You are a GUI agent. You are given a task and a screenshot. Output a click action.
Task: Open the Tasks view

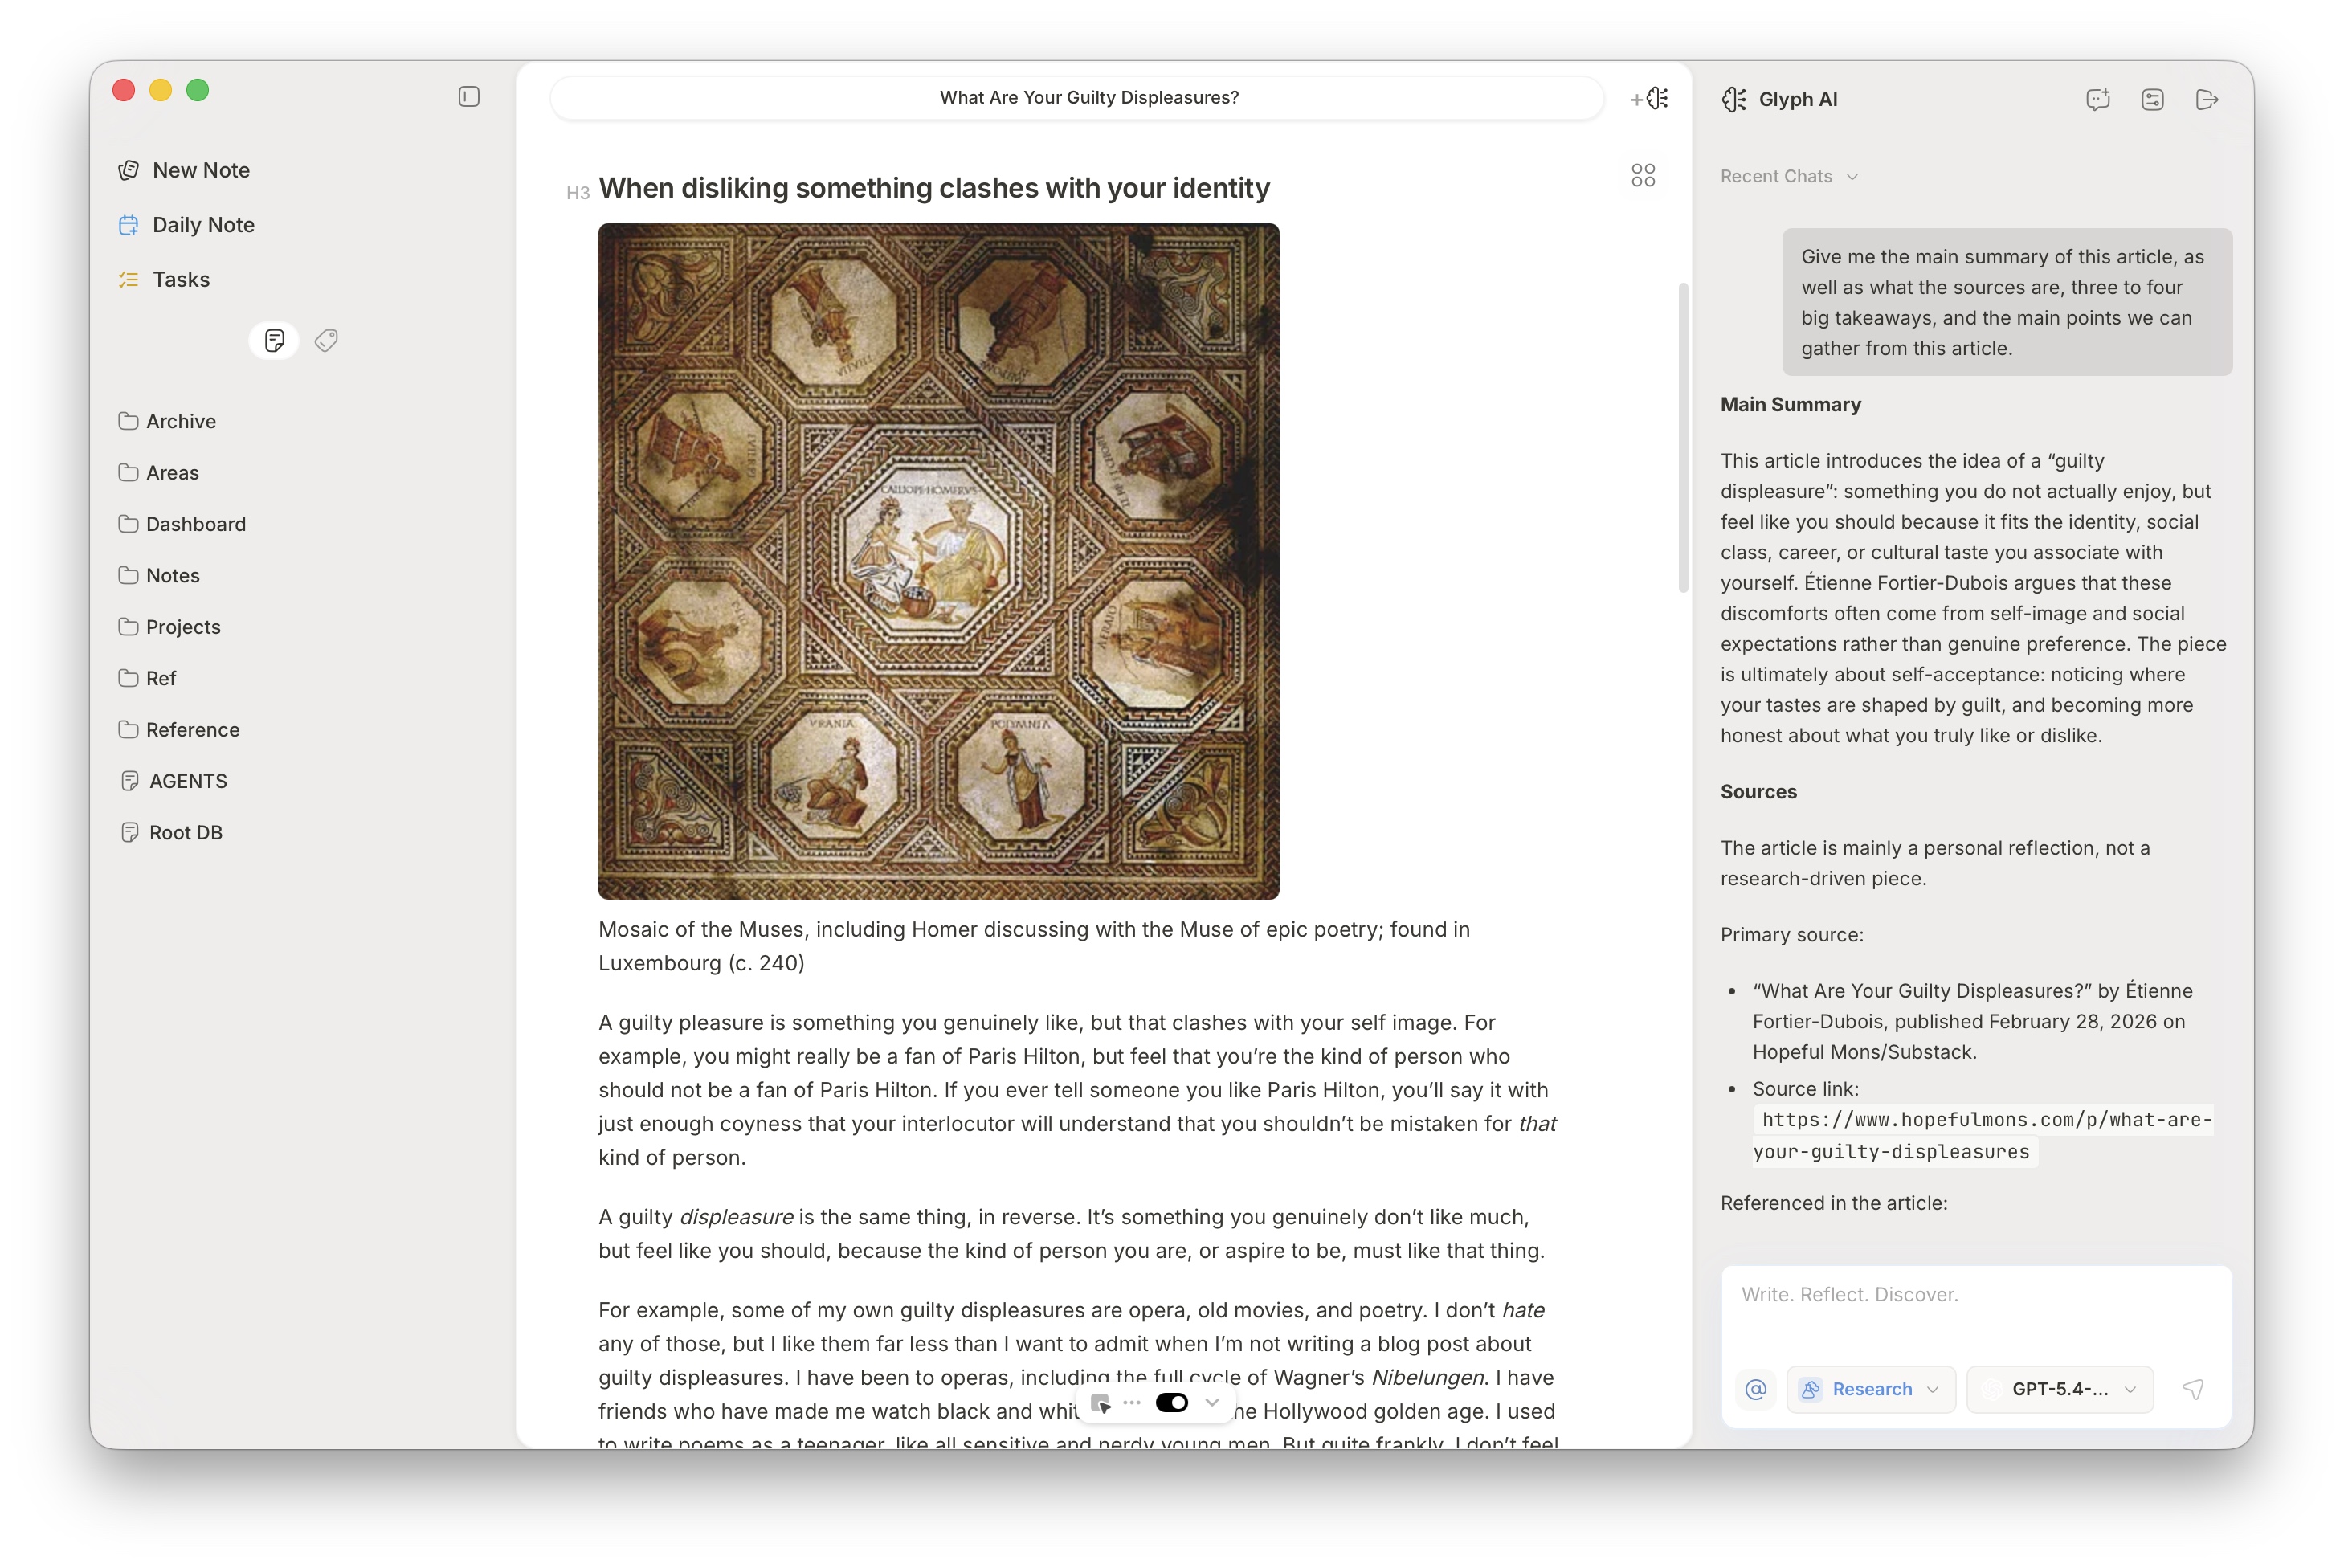(180, 279)
